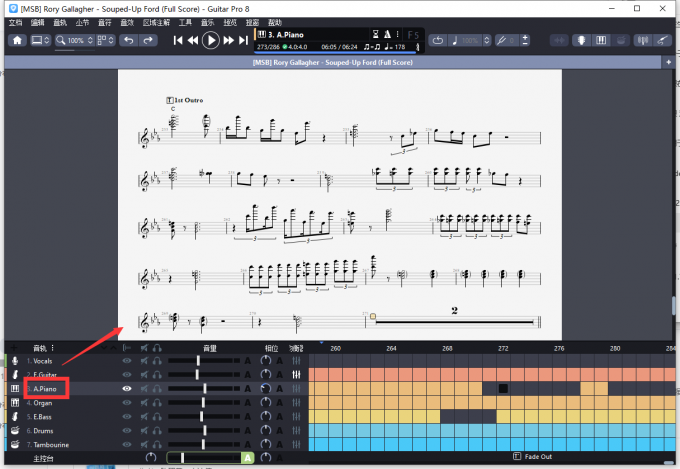Solo the Drums track with headphones icon
Image resolution: width=680 pixels, height=469 pixels.
(x=158, y=430)
